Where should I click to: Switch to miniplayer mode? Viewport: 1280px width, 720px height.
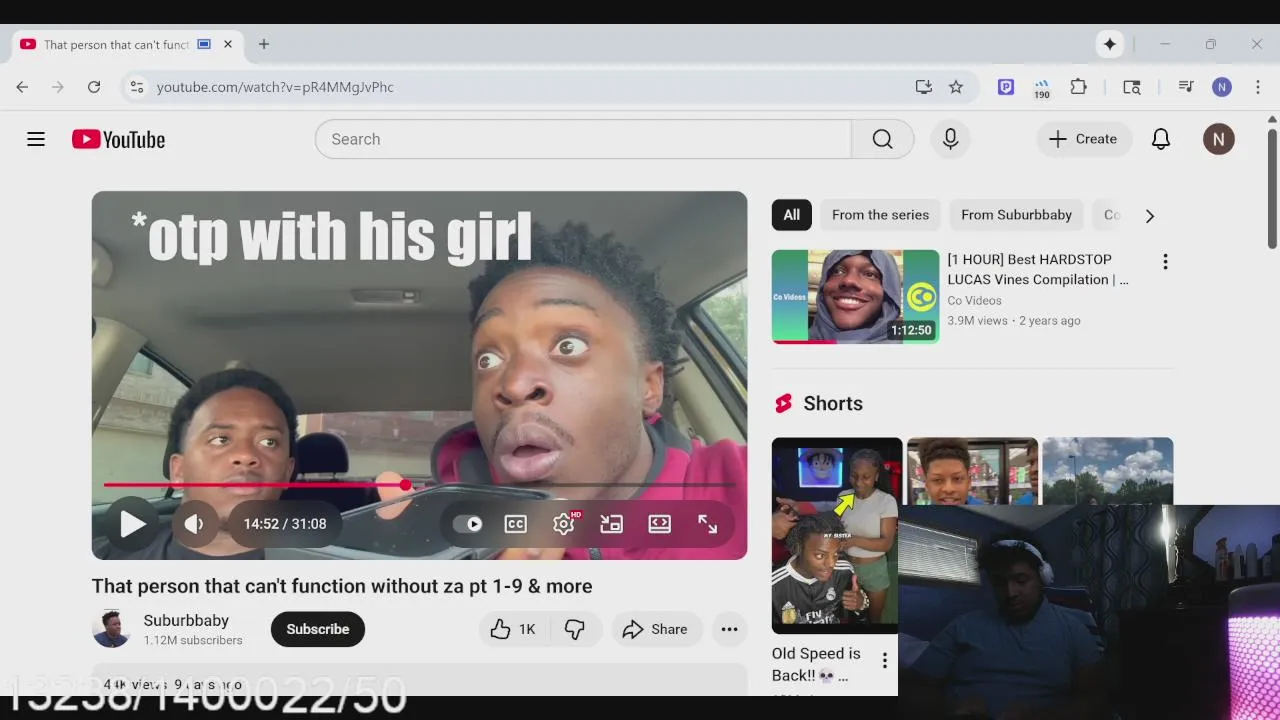[x=611, y=523]
